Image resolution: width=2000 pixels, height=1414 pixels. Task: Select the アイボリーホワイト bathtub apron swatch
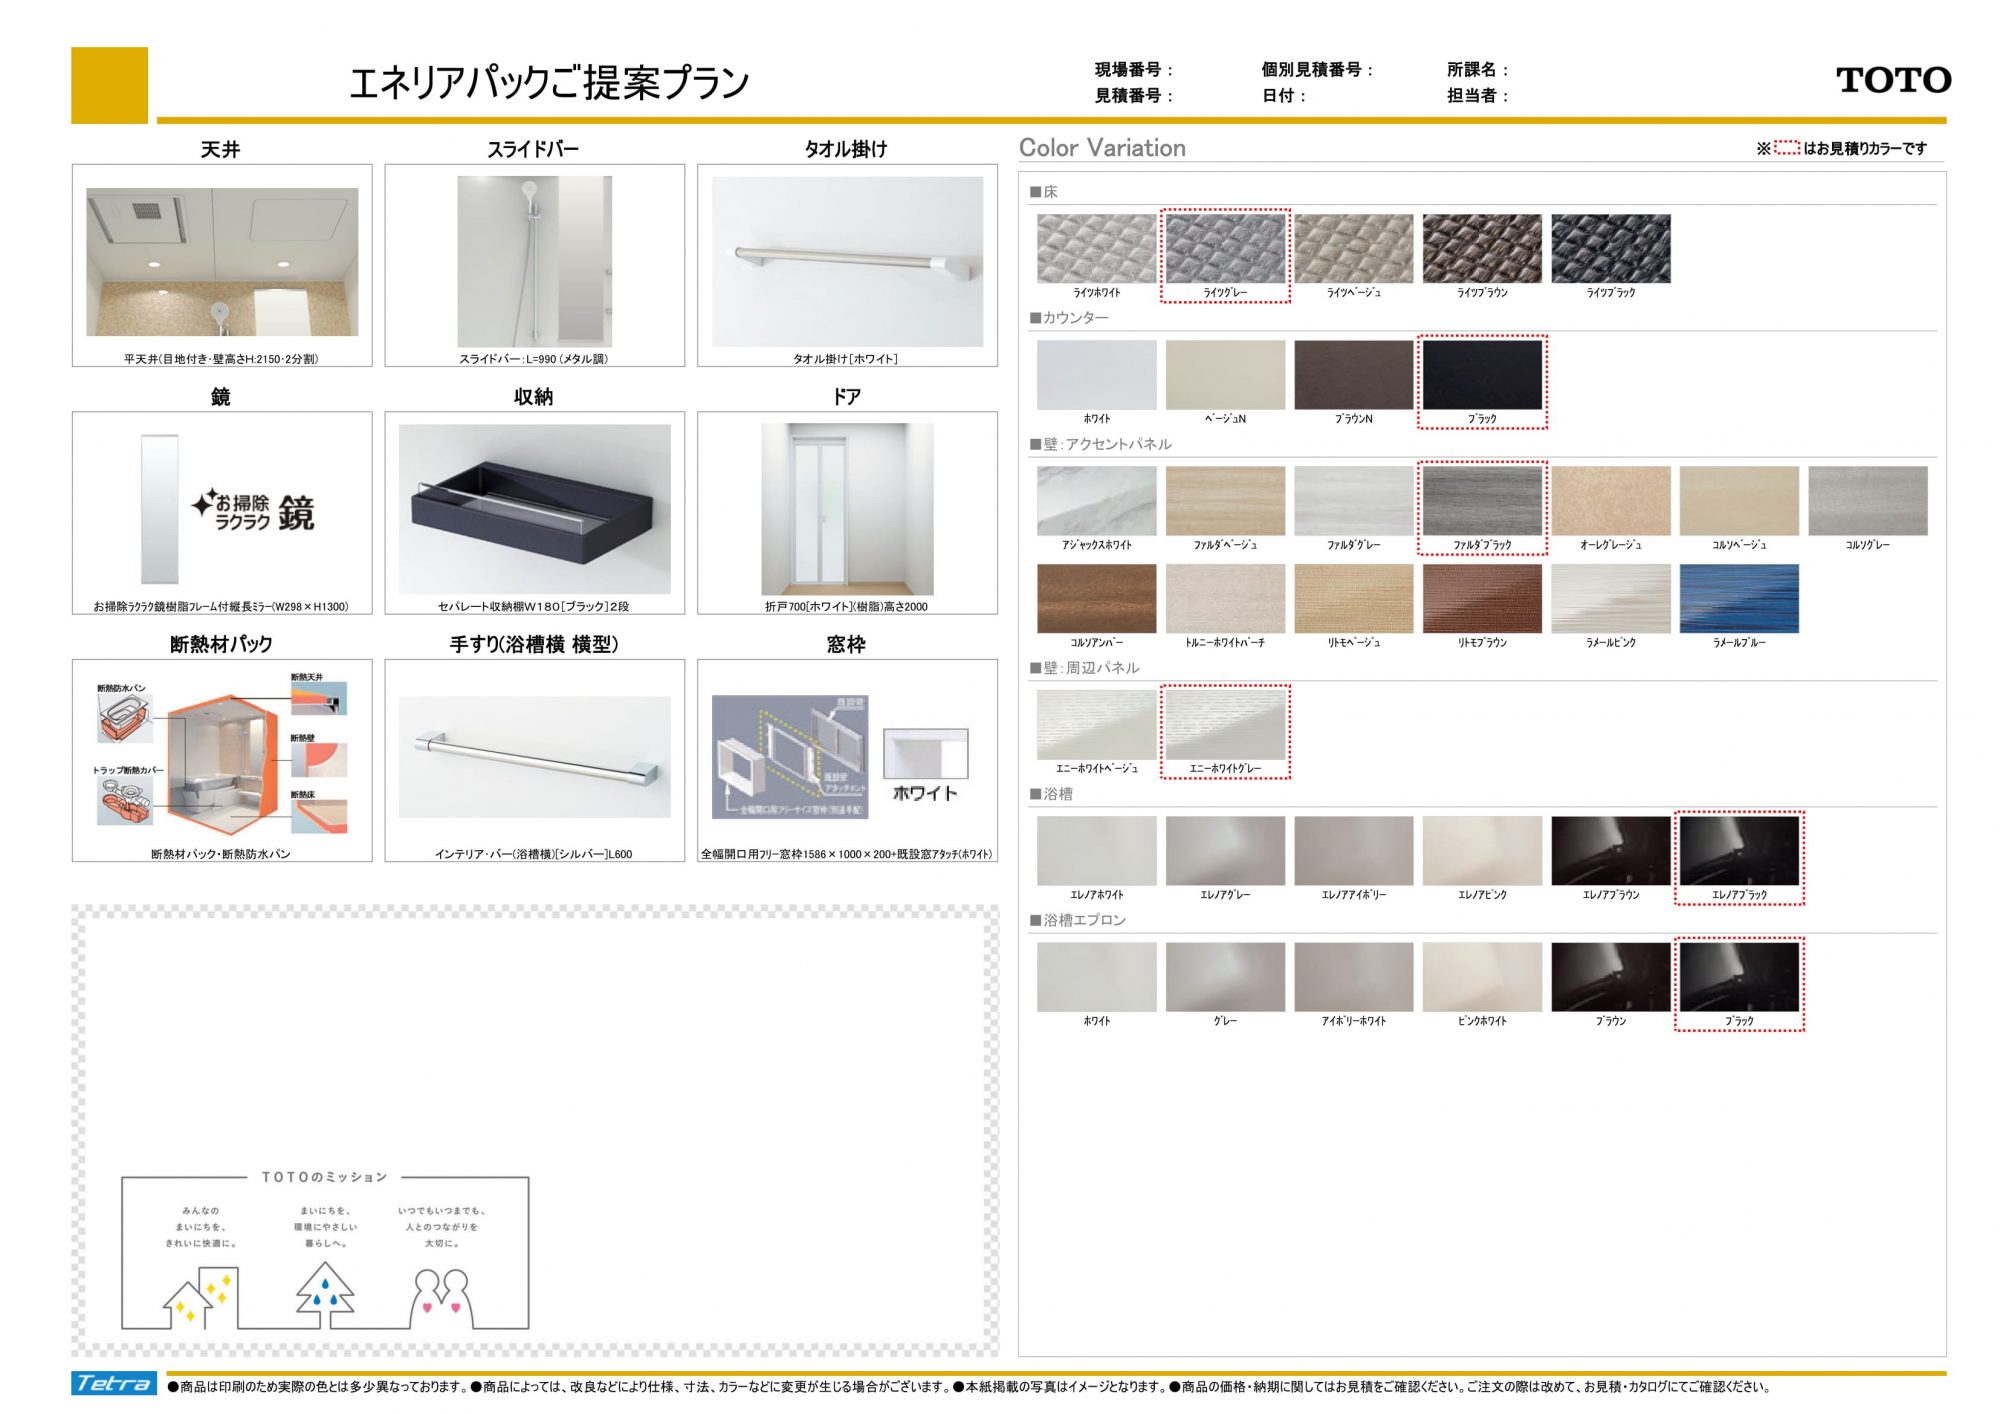[x=1354, y=977]
